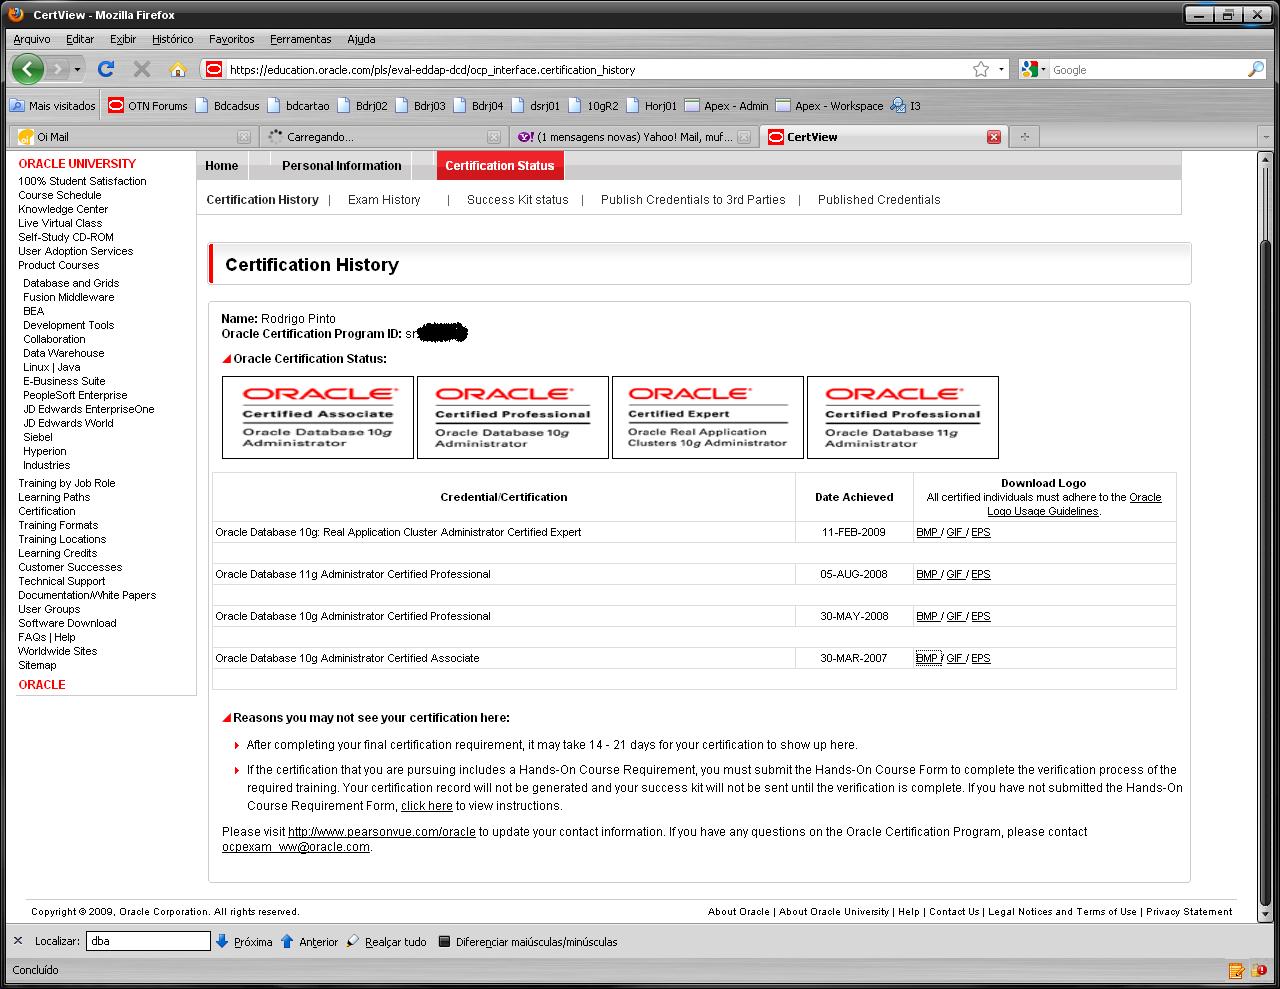Close the CertView tab
This screenshot has width=1280, height=989.
(x=994, y=137)
